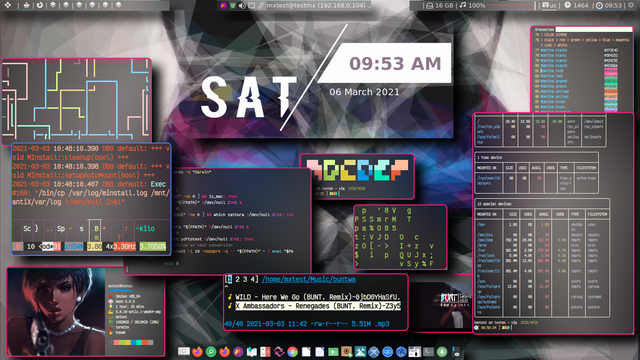Open the calendar-like window icon in dock
640x360 pixels.
click(414, 352)
